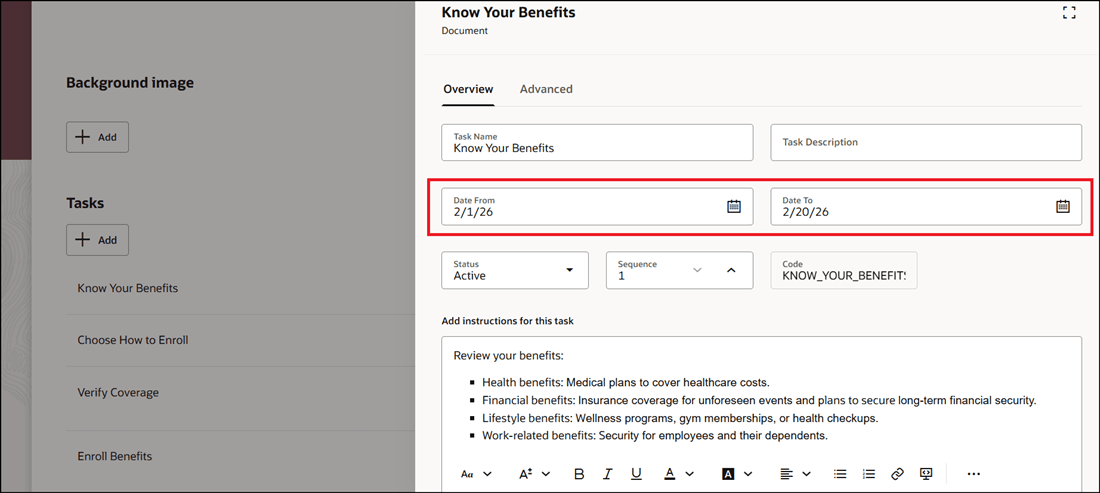
Task: Insert a numbered list
Action: [x=869, y=473]
